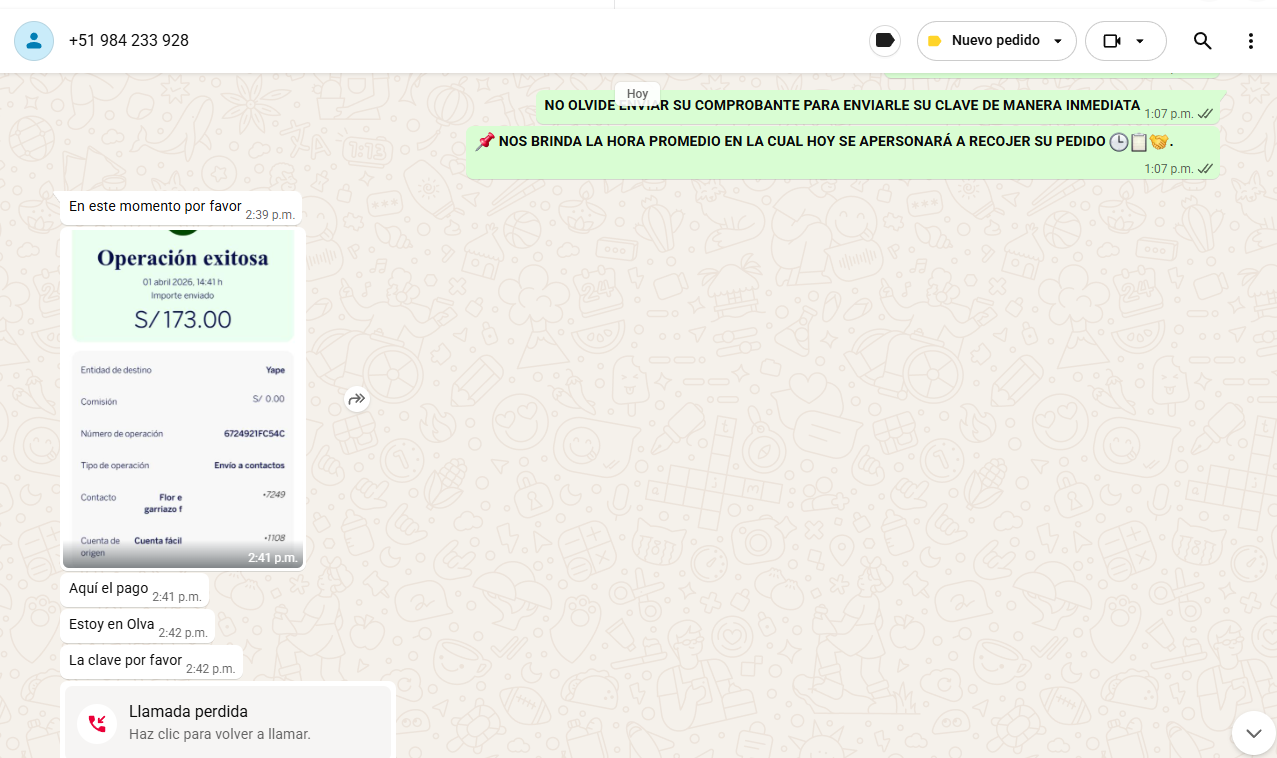The width and height of the screenshot is (1277, 758).
Task: Click the yellow label color in Nuevo pedido
Action: 934,41
